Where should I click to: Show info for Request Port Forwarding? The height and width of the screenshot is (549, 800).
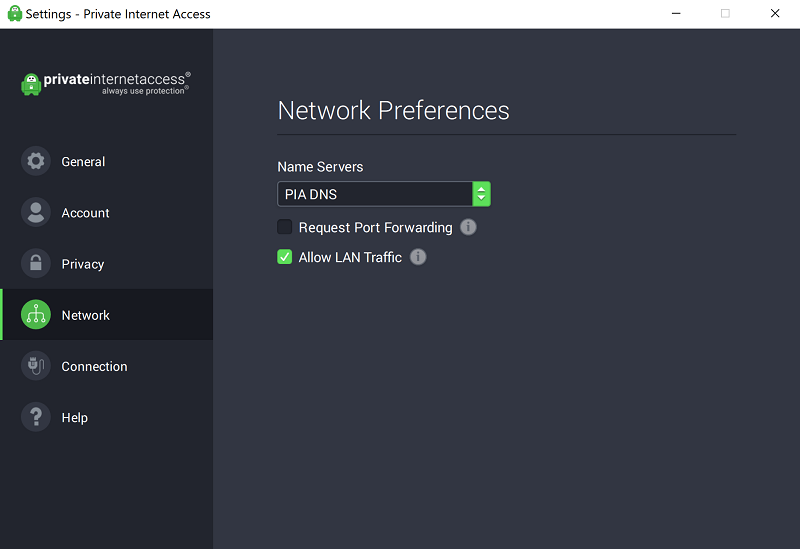tap(468, 227)
